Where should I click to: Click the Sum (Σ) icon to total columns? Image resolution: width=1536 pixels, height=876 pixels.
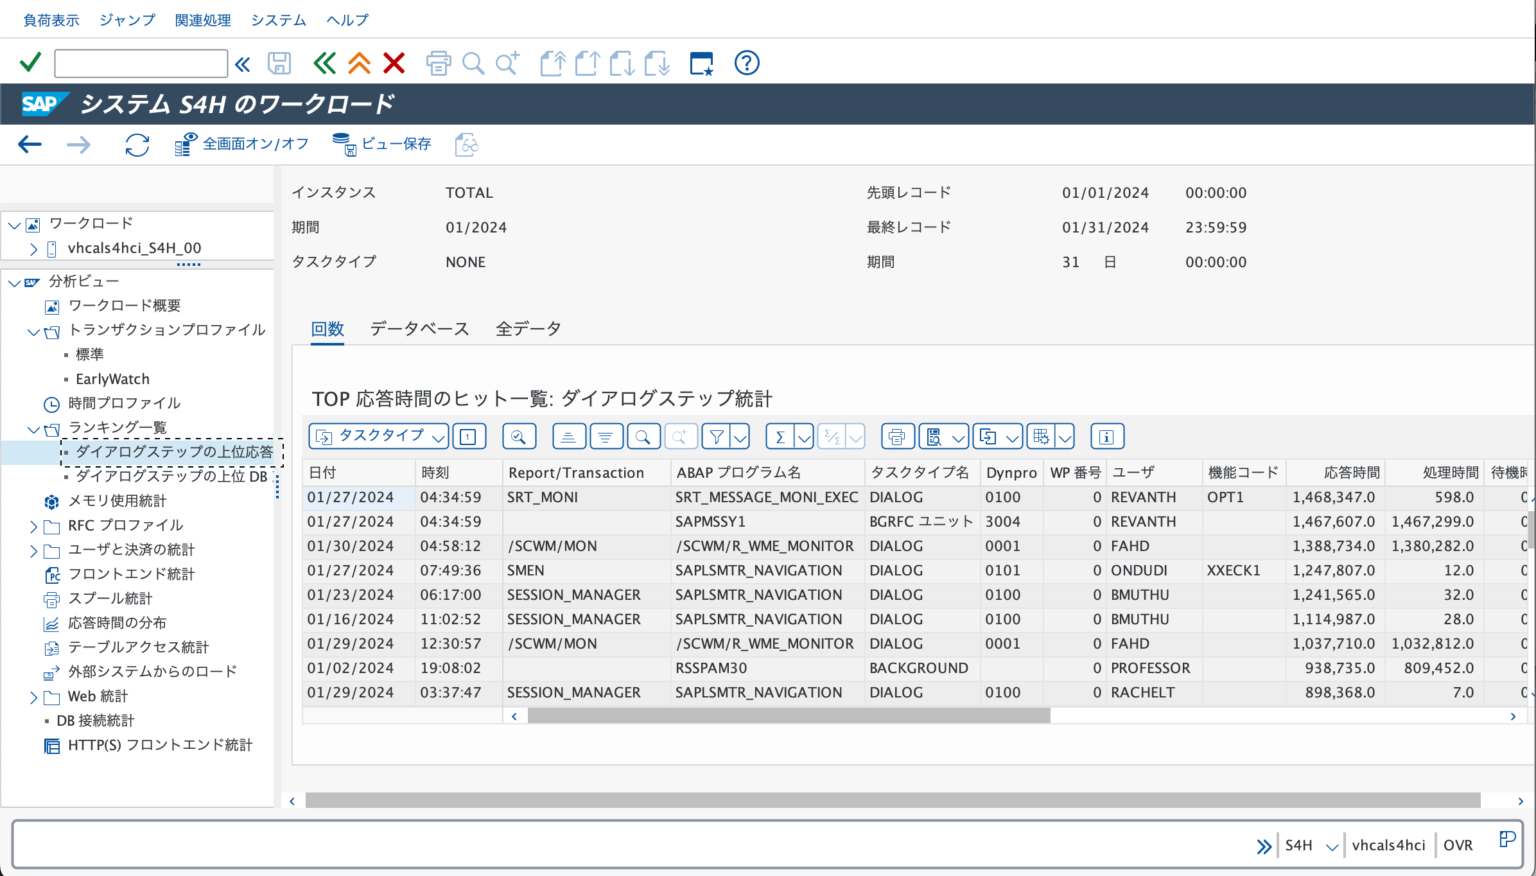click(x=782, y=436)
